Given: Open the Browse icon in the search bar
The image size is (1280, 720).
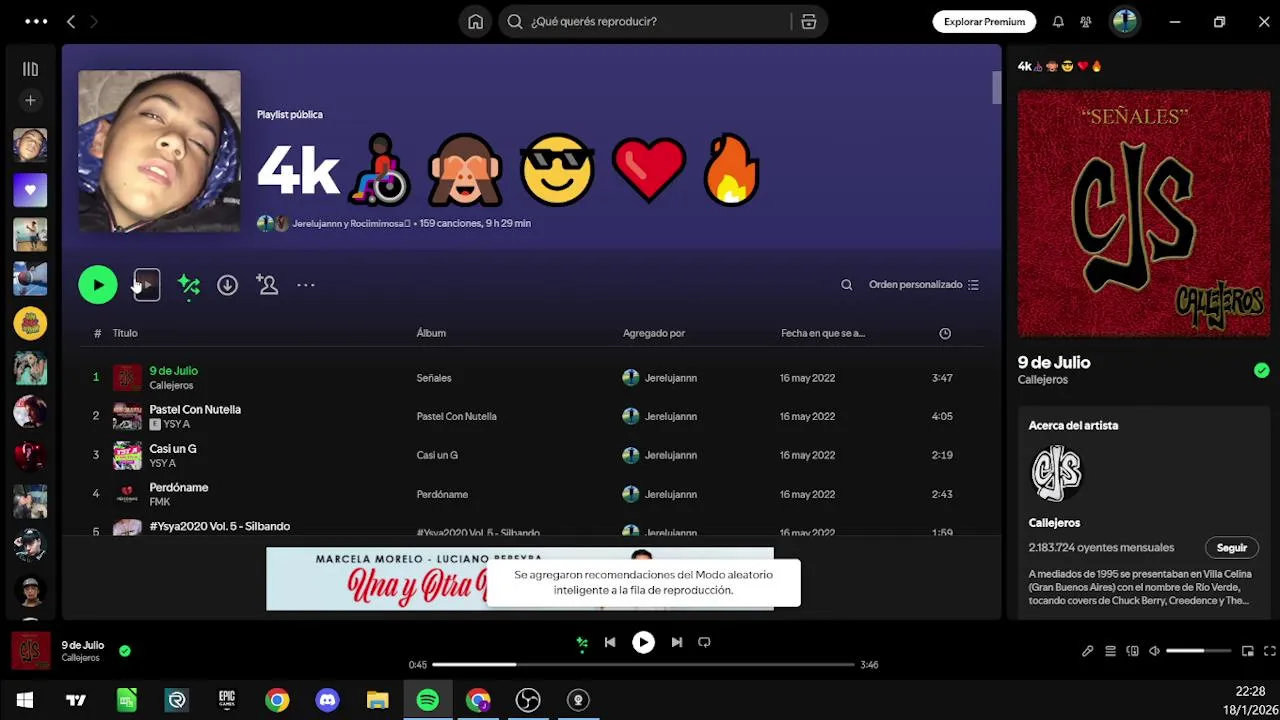Looking at the screenshot, I should tap(808, 21).
